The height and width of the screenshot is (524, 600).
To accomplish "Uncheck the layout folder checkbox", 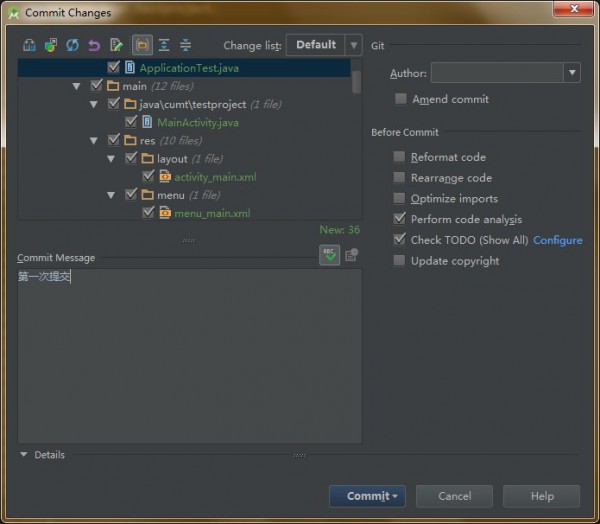I will coord(130,158).
